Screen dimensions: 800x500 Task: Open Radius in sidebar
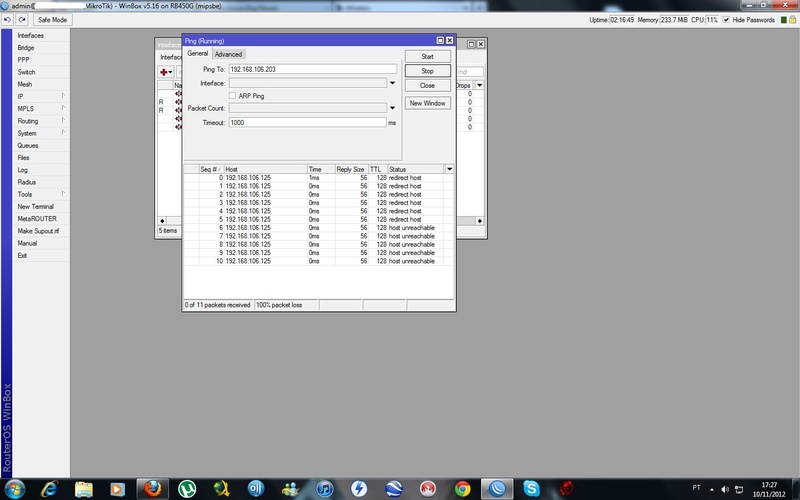27,182
